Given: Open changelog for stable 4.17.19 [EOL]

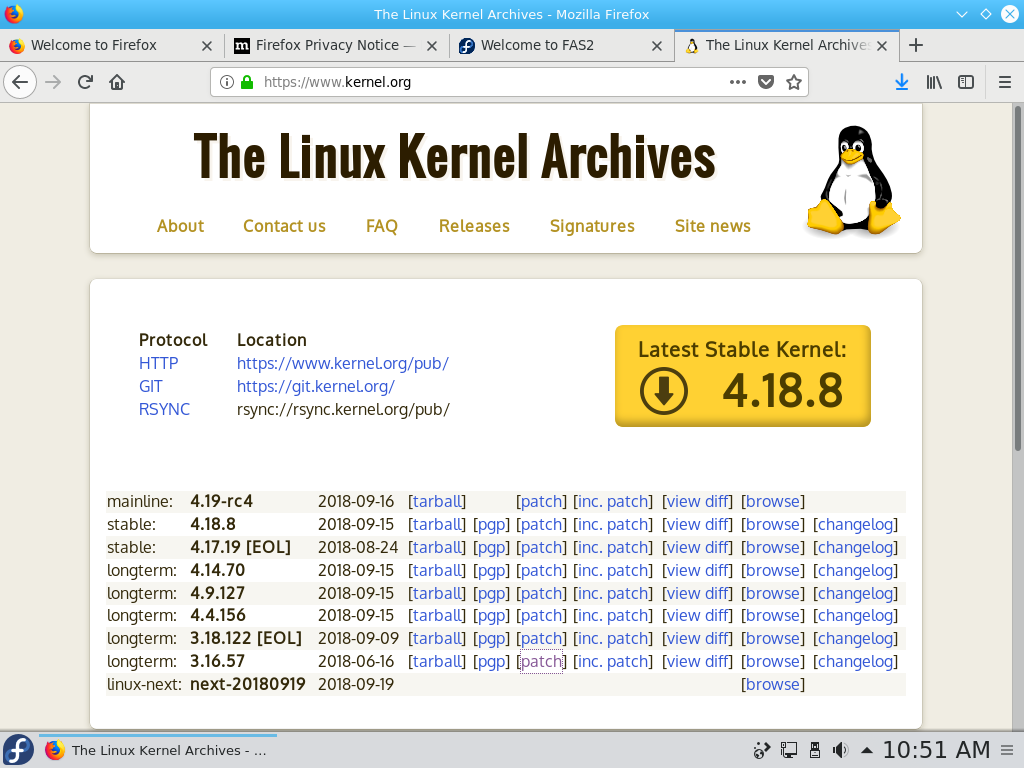Looking at the screenshot, I should (856, 547).
